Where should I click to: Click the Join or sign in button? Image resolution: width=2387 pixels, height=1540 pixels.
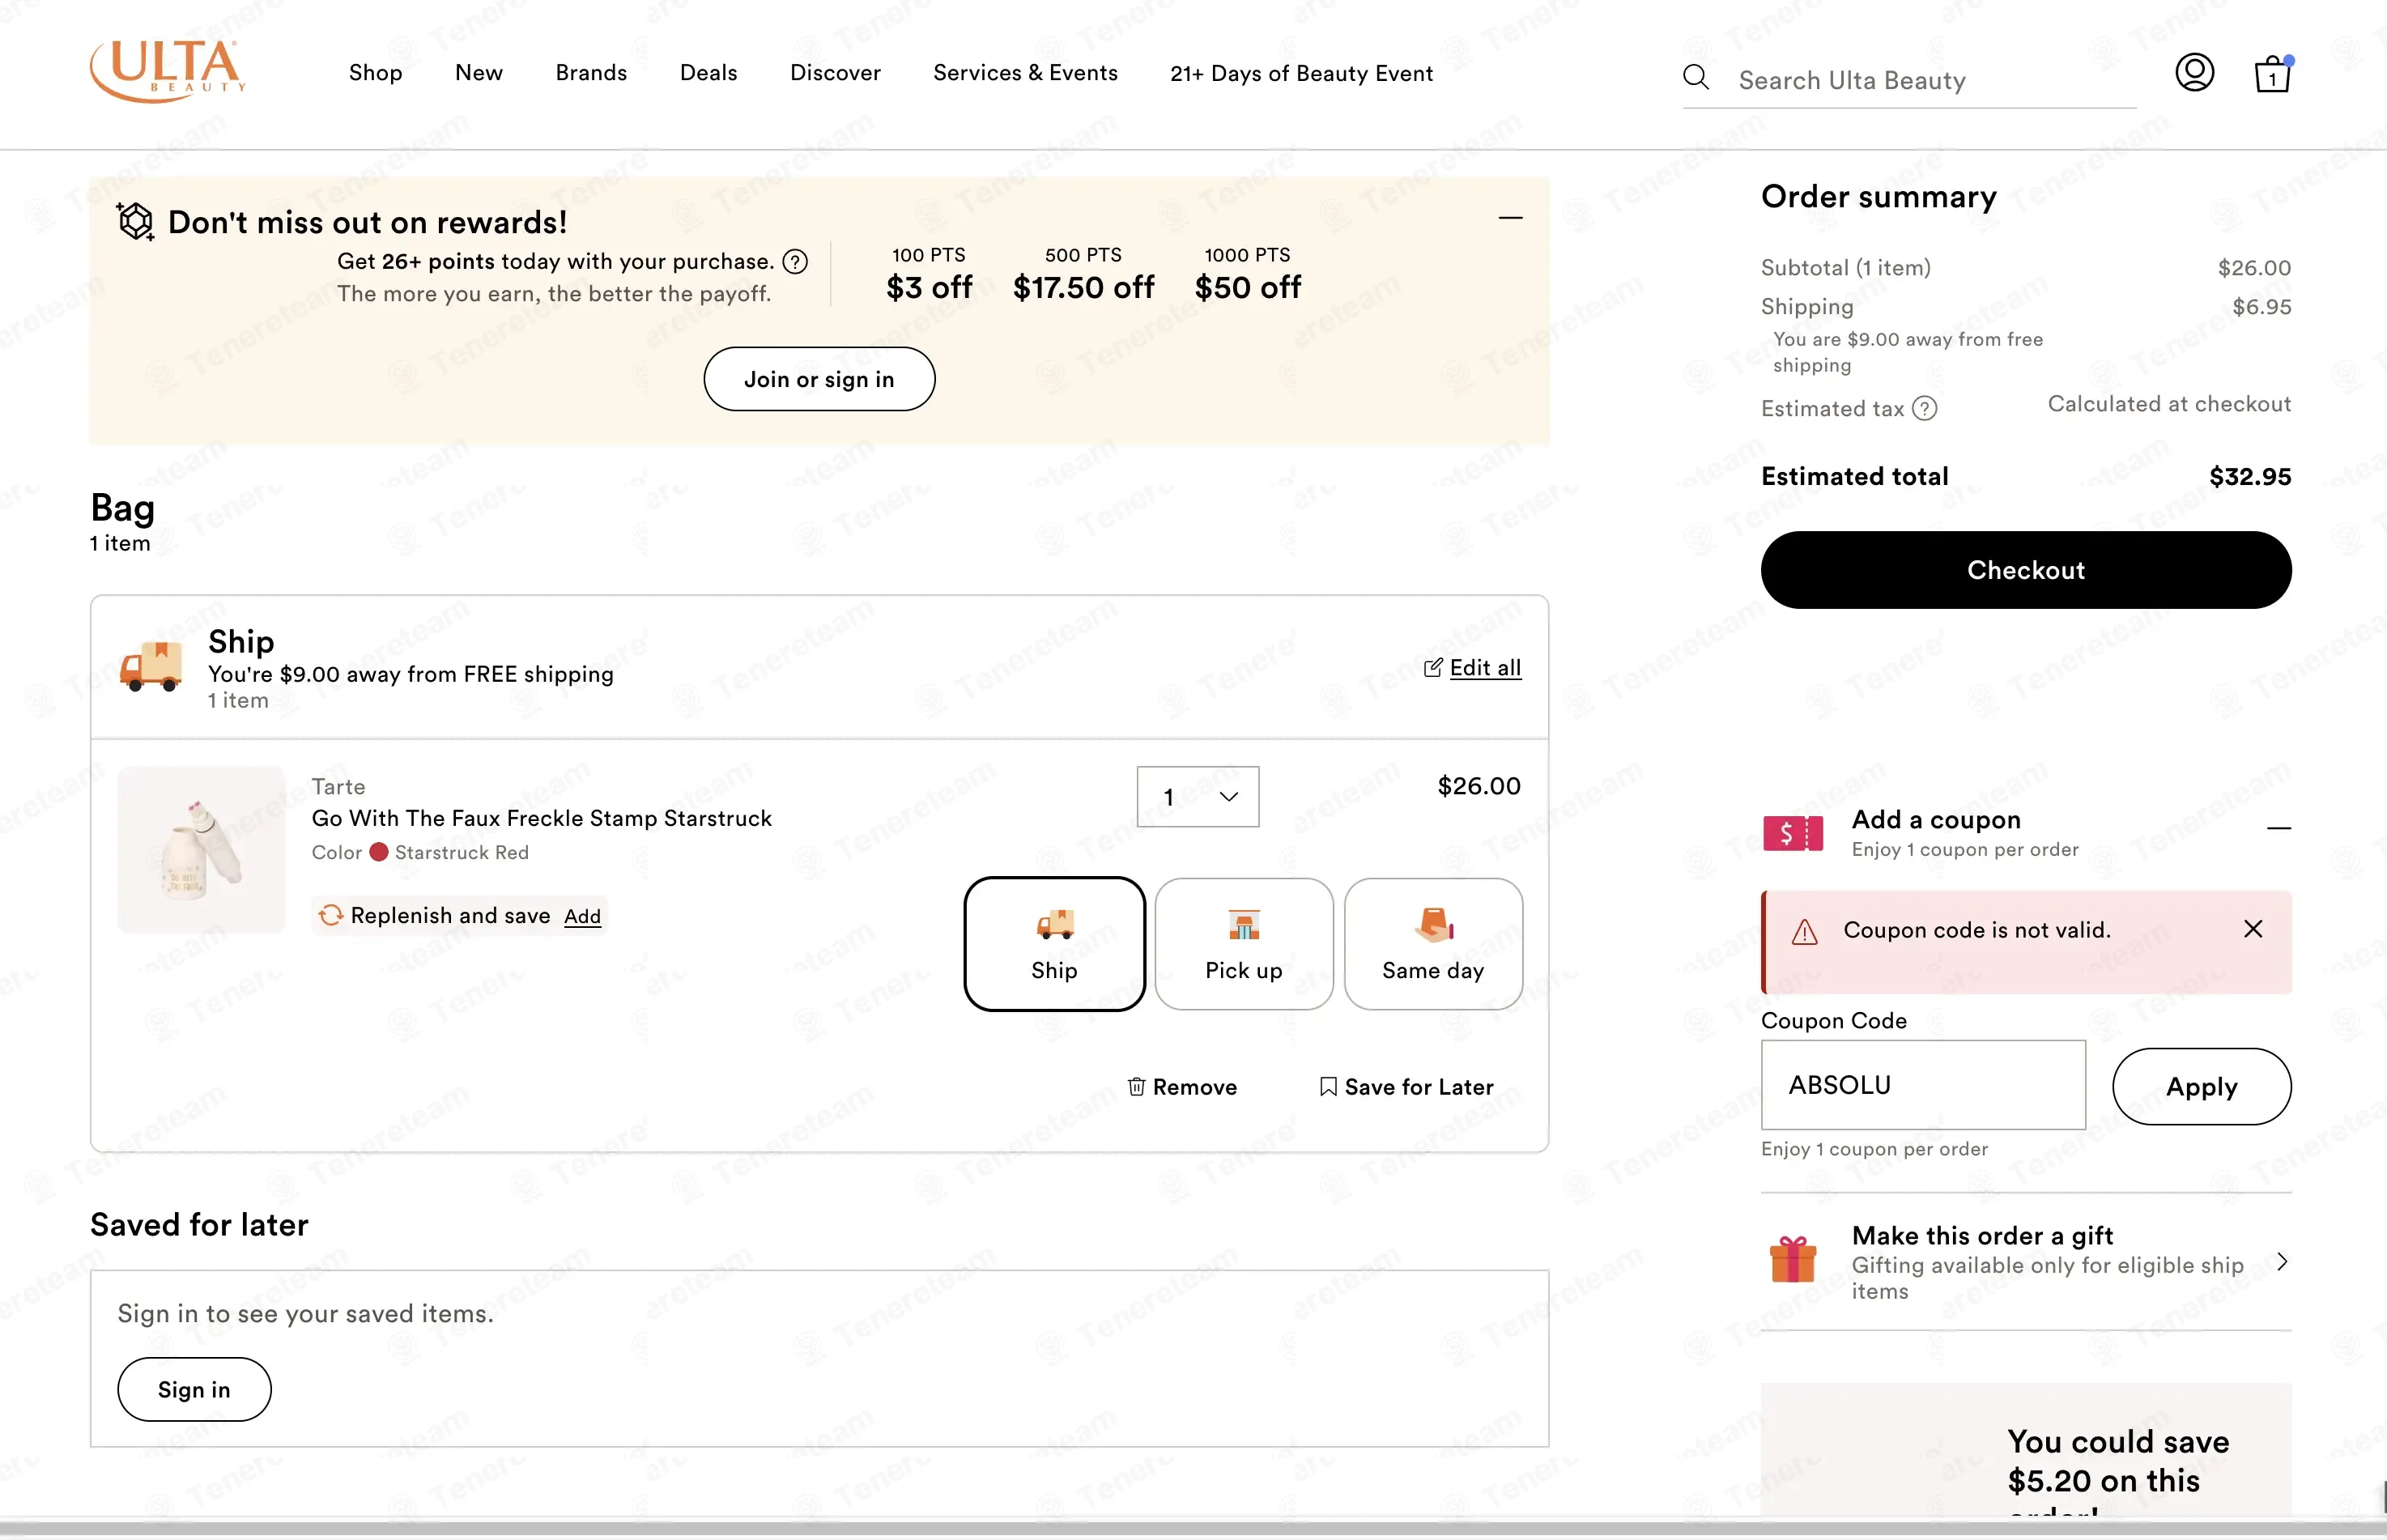[819, 379]
